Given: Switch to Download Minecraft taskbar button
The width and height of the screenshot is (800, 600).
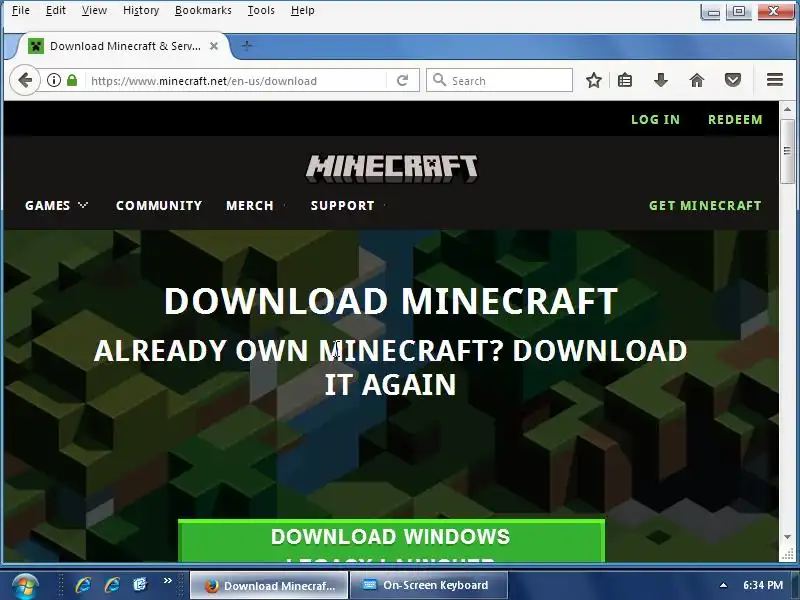Looking at the screenshot, I should (x=269, y=586).
